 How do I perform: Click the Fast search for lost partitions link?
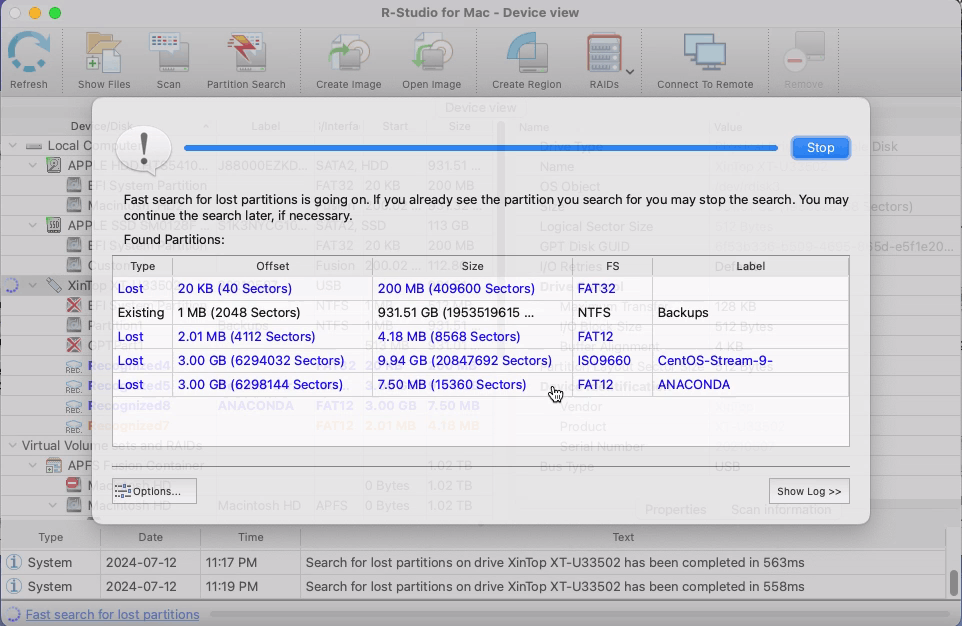coord(112,614)
